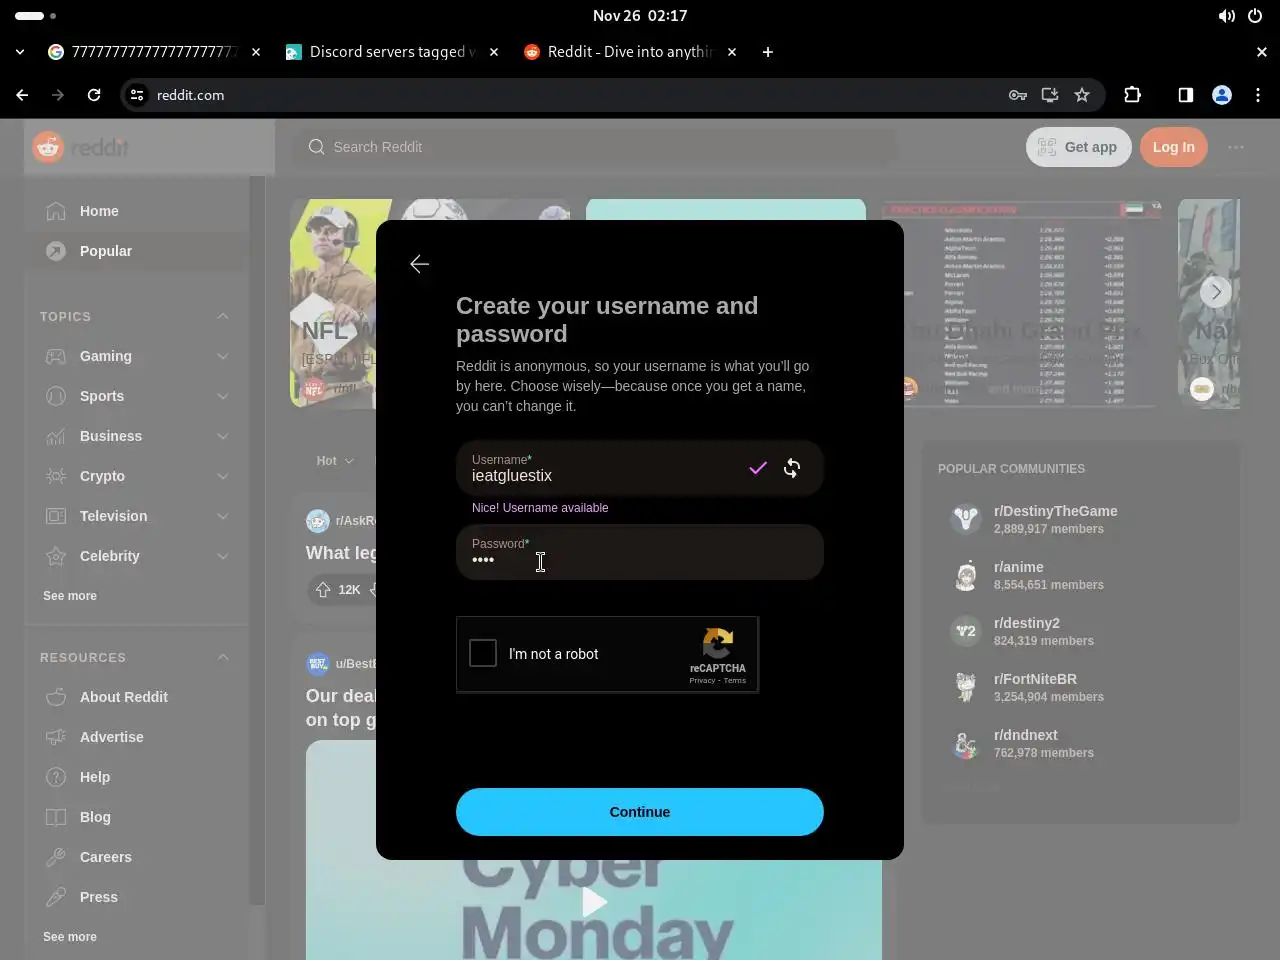This screenshot has height=960, width=1280.
Task: Focus the Search Reddit box
Action: pos(596,147)
